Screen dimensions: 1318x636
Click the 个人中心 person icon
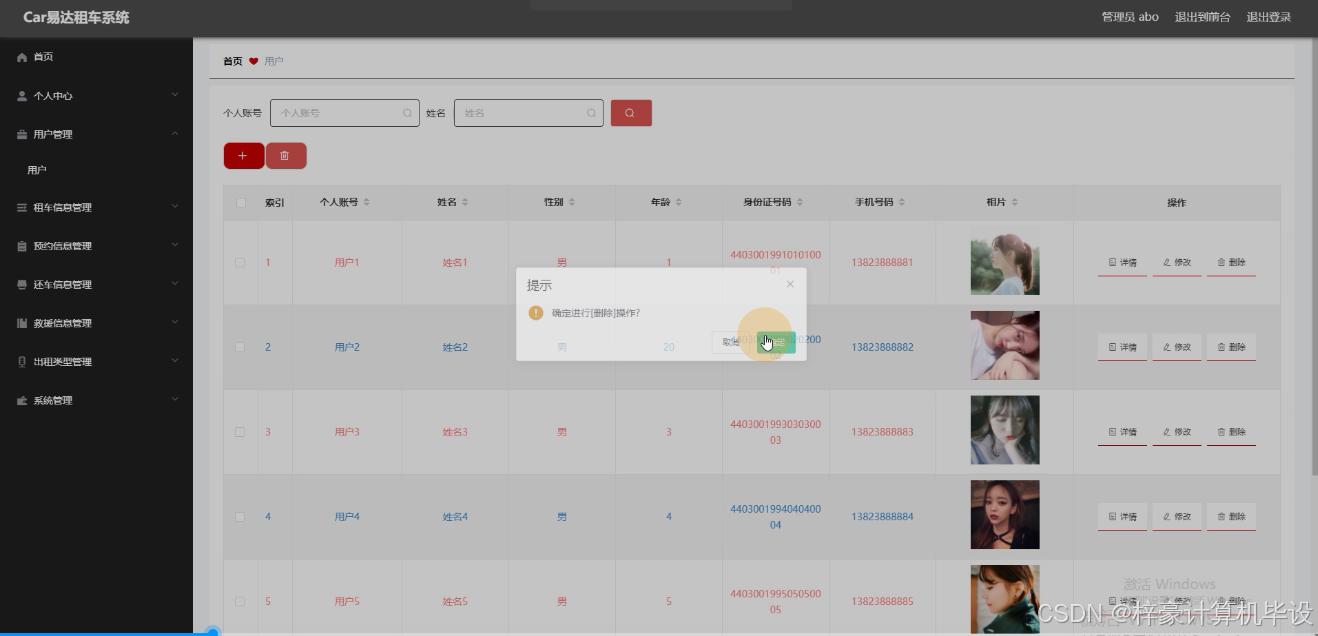(x=23, y=95)
